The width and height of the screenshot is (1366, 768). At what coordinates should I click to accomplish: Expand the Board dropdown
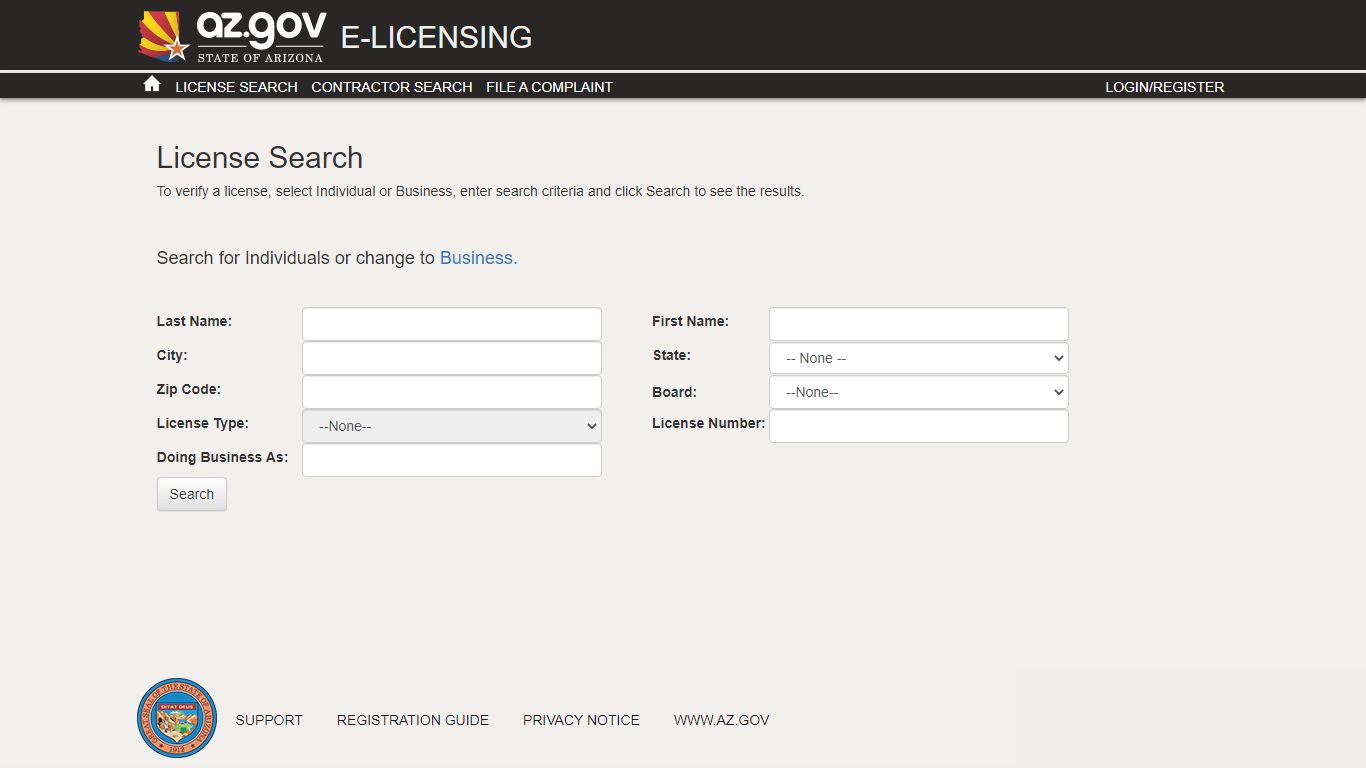click(x=919, y=392)
